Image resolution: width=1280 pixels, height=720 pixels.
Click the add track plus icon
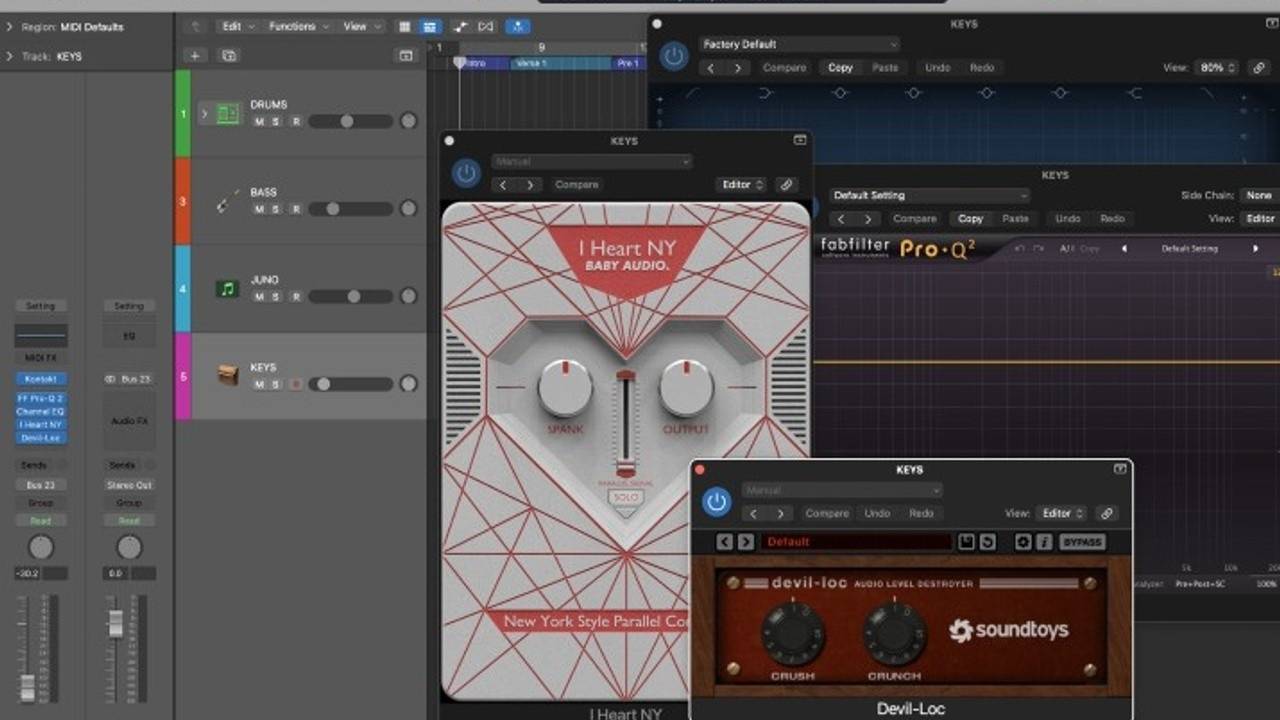tap(194, 55)
